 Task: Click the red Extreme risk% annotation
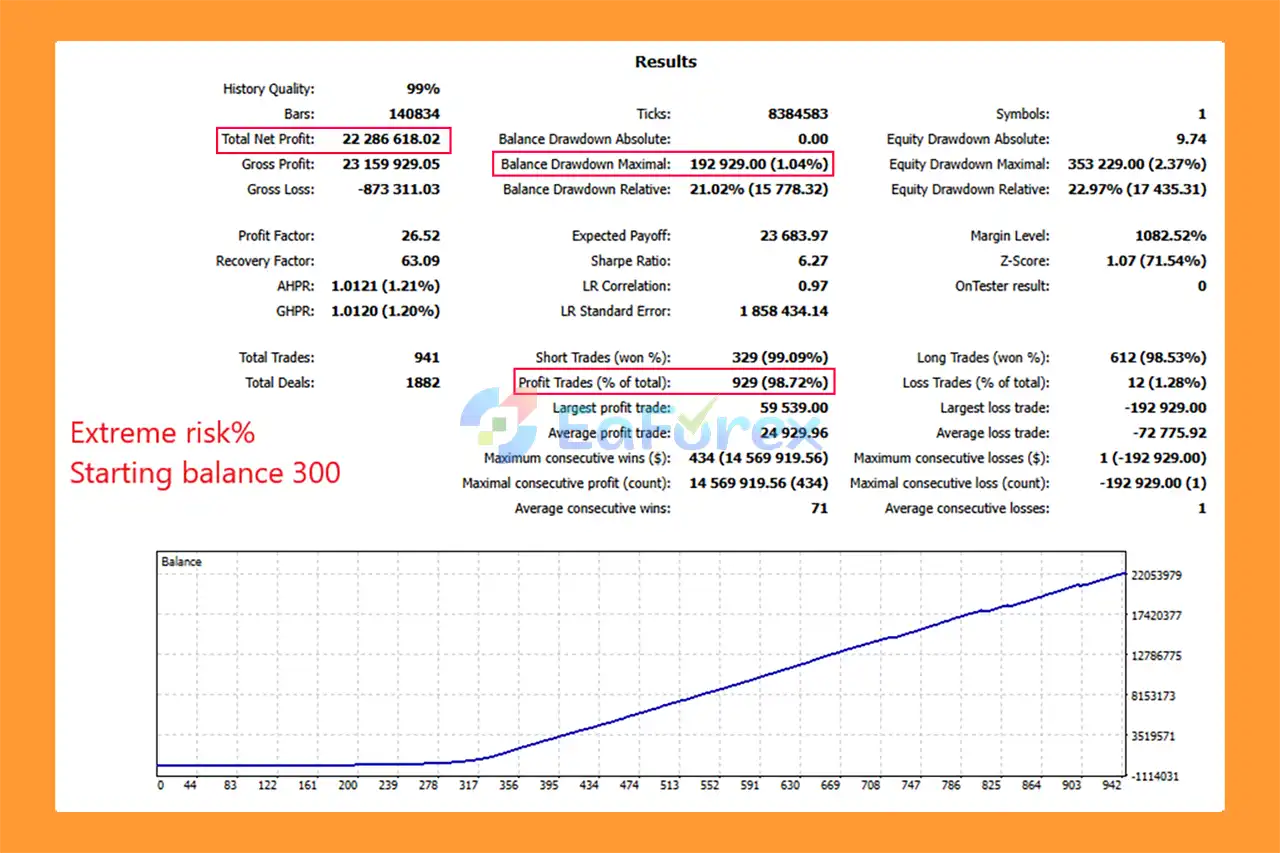(162, 433)
